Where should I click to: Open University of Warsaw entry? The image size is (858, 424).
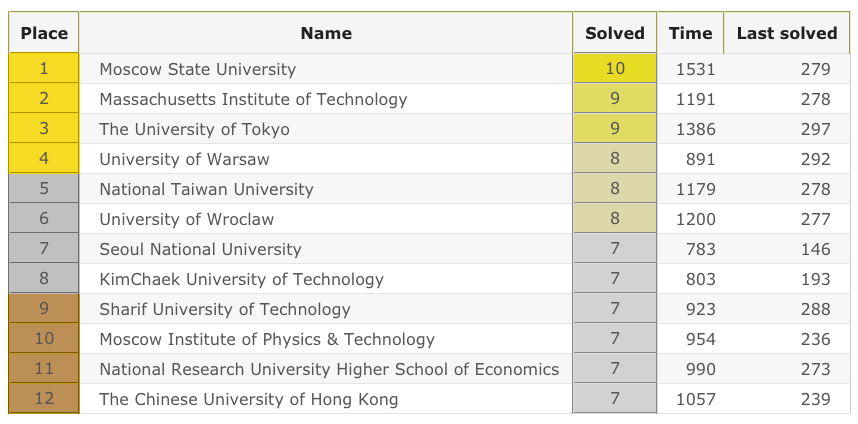pyautogui.click(x=185, y=159)
